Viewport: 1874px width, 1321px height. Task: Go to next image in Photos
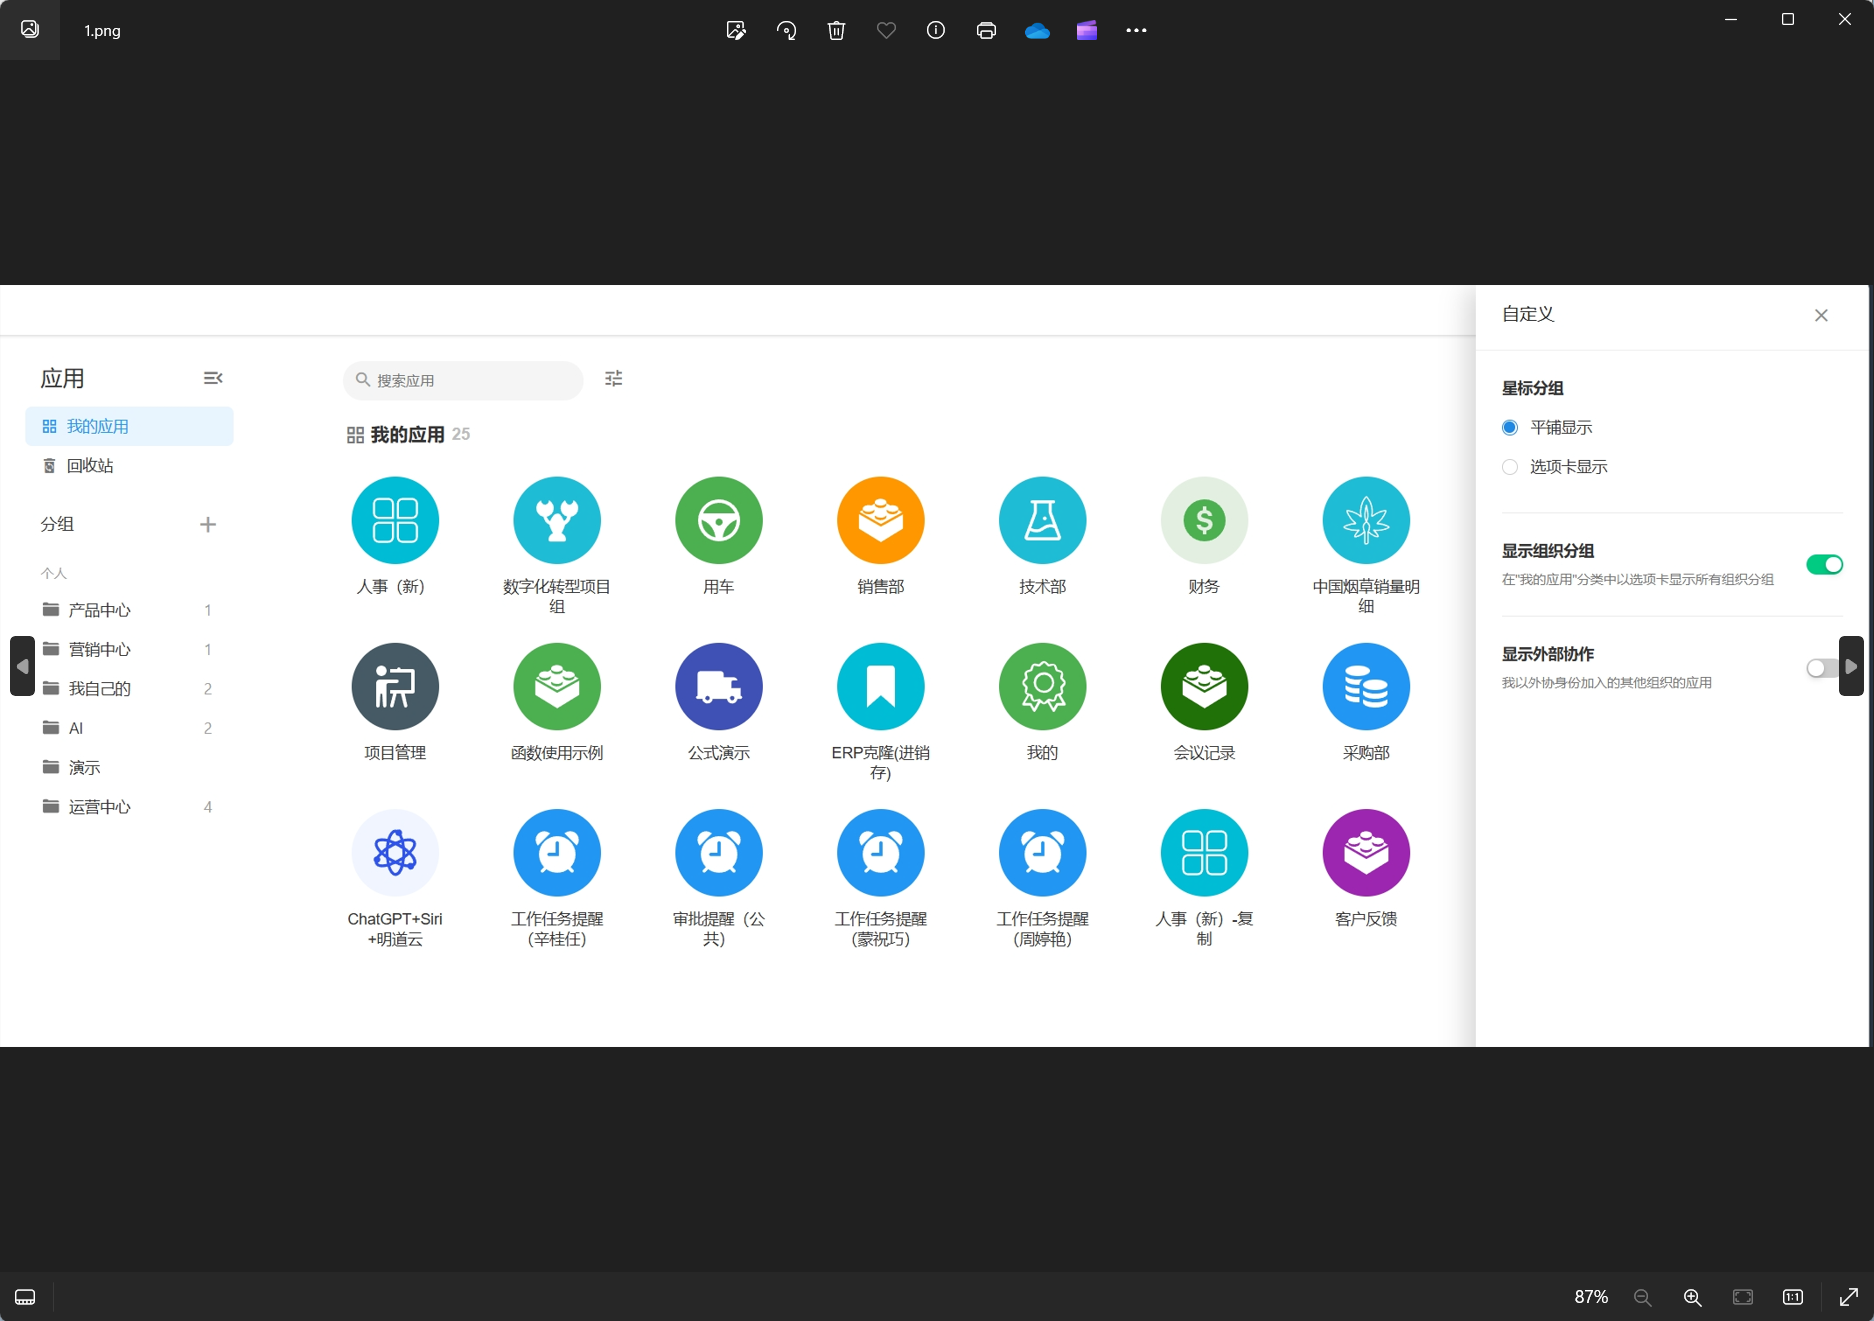click(1851, 666)
